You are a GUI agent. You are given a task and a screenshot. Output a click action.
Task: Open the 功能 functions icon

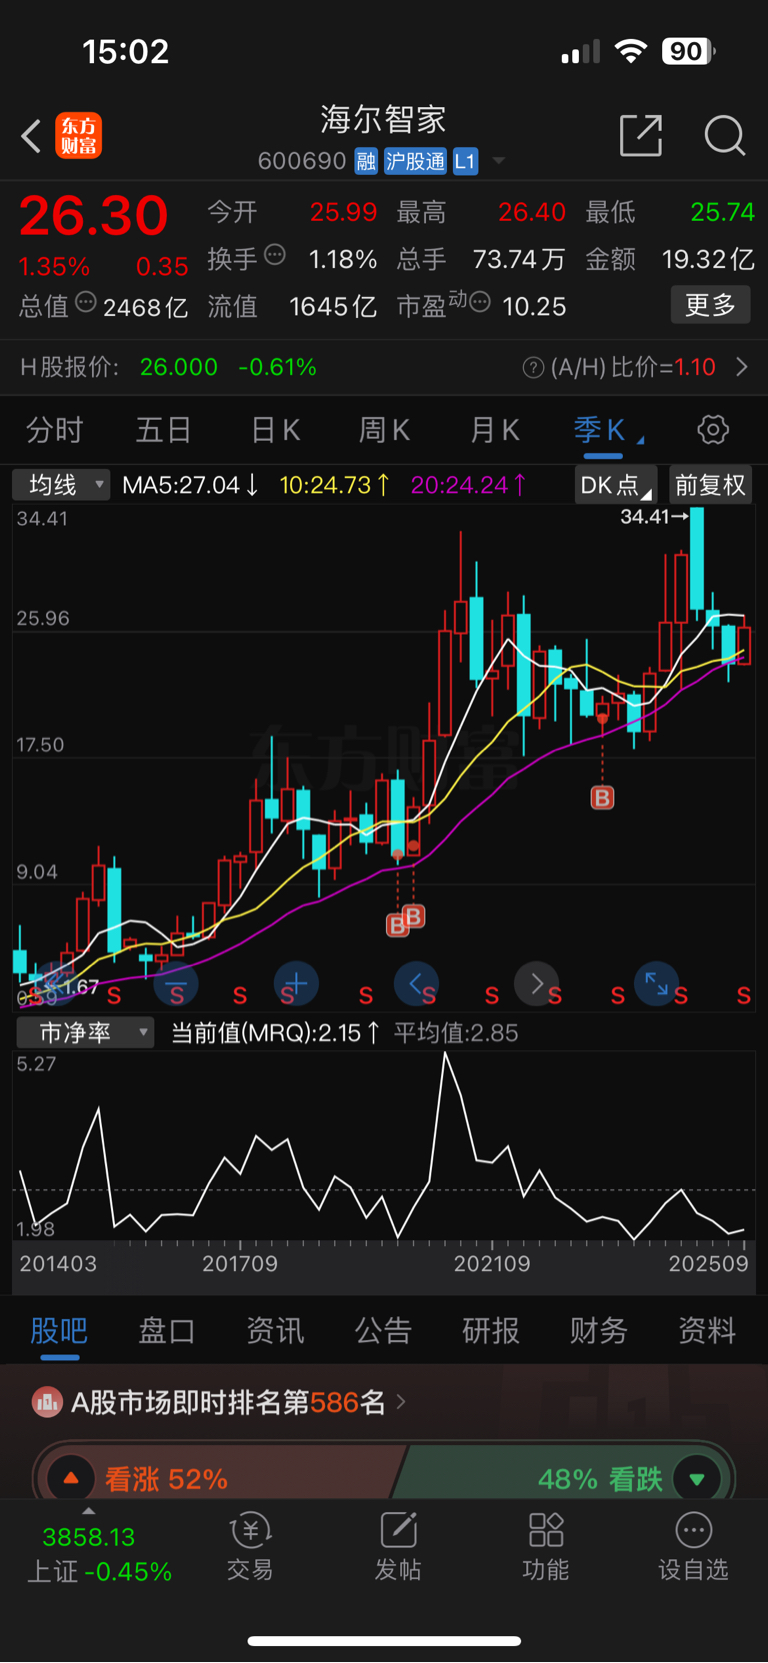(546, 1530)
